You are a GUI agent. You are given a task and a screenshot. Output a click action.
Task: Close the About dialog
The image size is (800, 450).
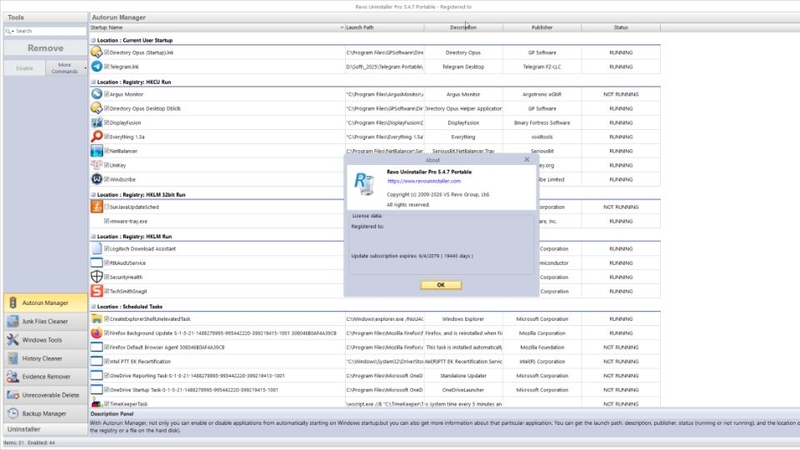point(527,160)
